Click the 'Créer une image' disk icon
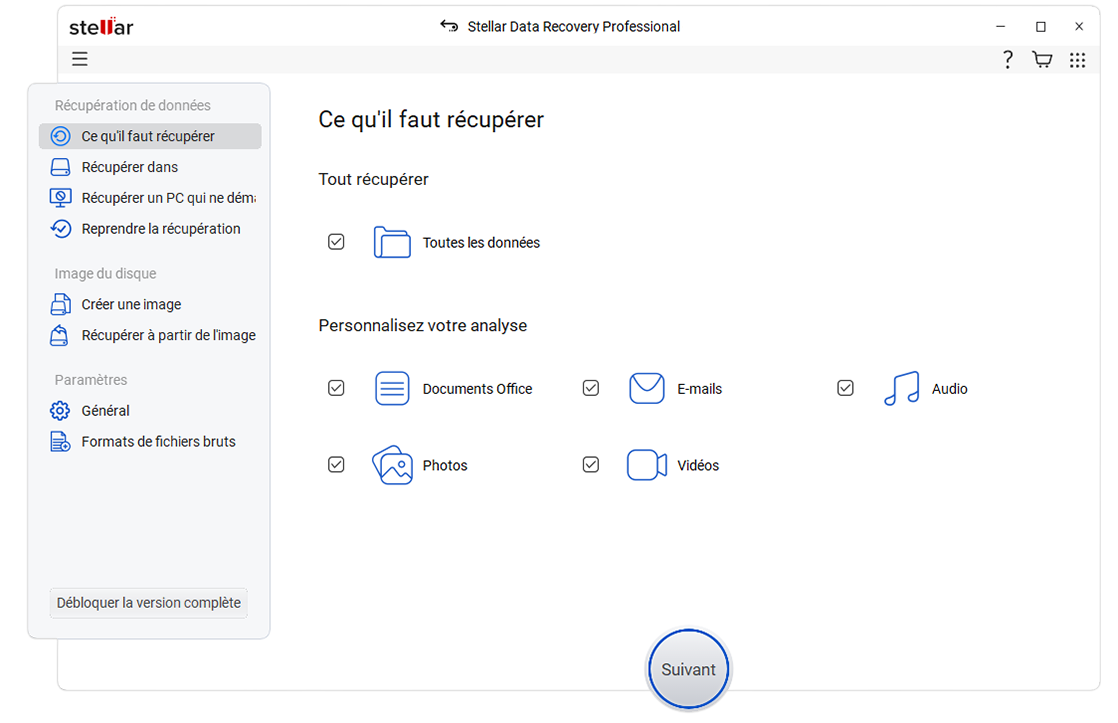 60,304
